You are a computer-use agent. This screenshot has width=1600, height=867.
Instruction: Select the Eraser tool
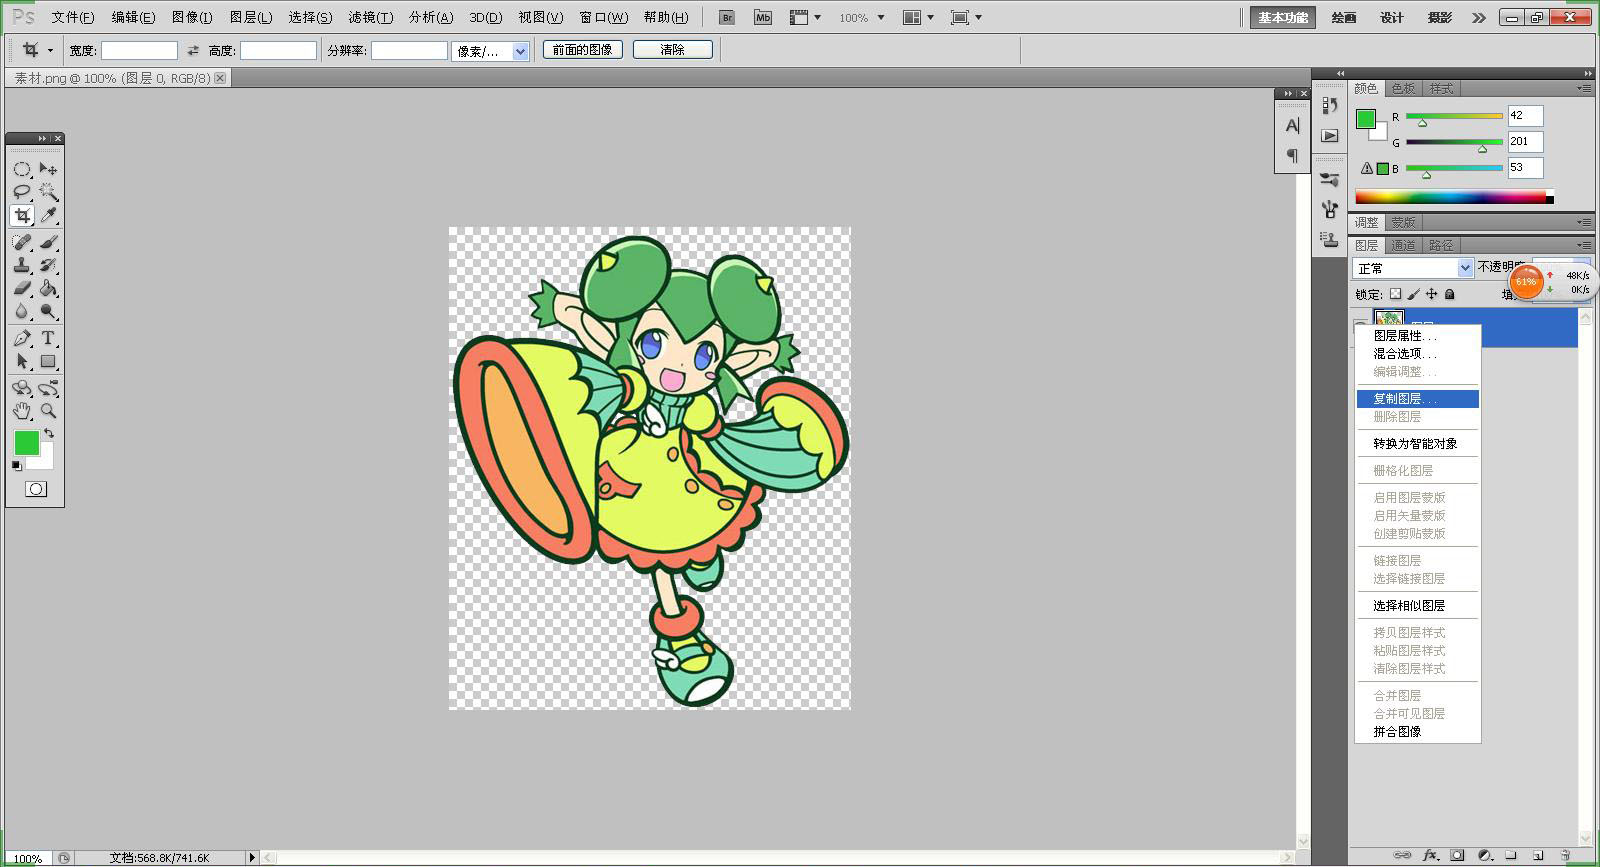pos(22,288)
